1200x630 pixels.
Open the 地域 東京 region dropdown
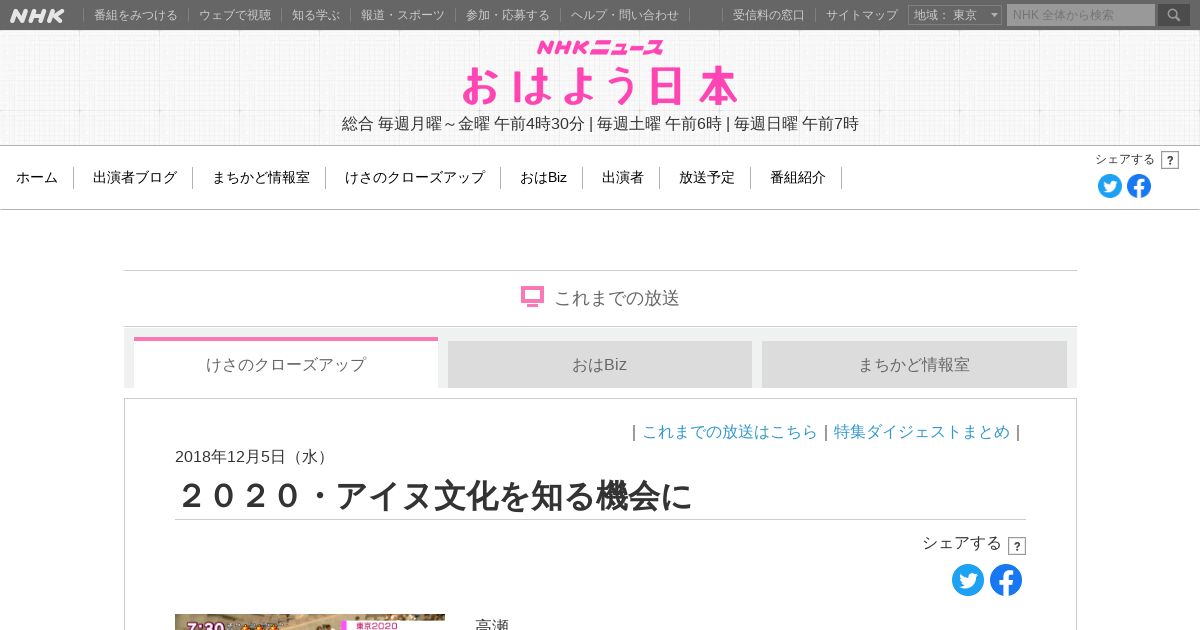(x=955, y=15)
